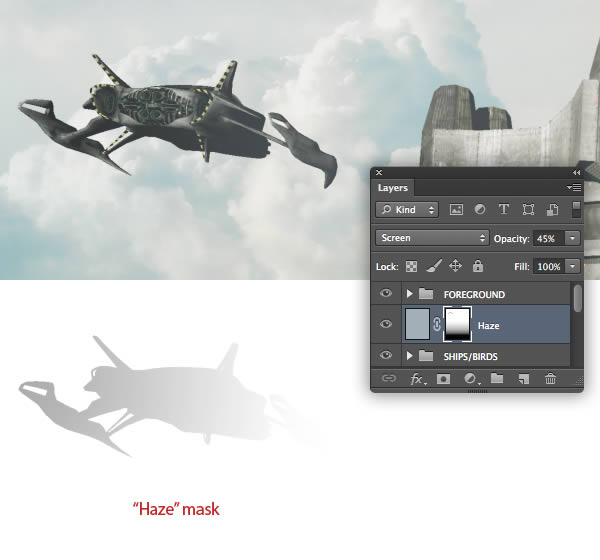Click the Opacity value field showing 45%

point(549,238)
